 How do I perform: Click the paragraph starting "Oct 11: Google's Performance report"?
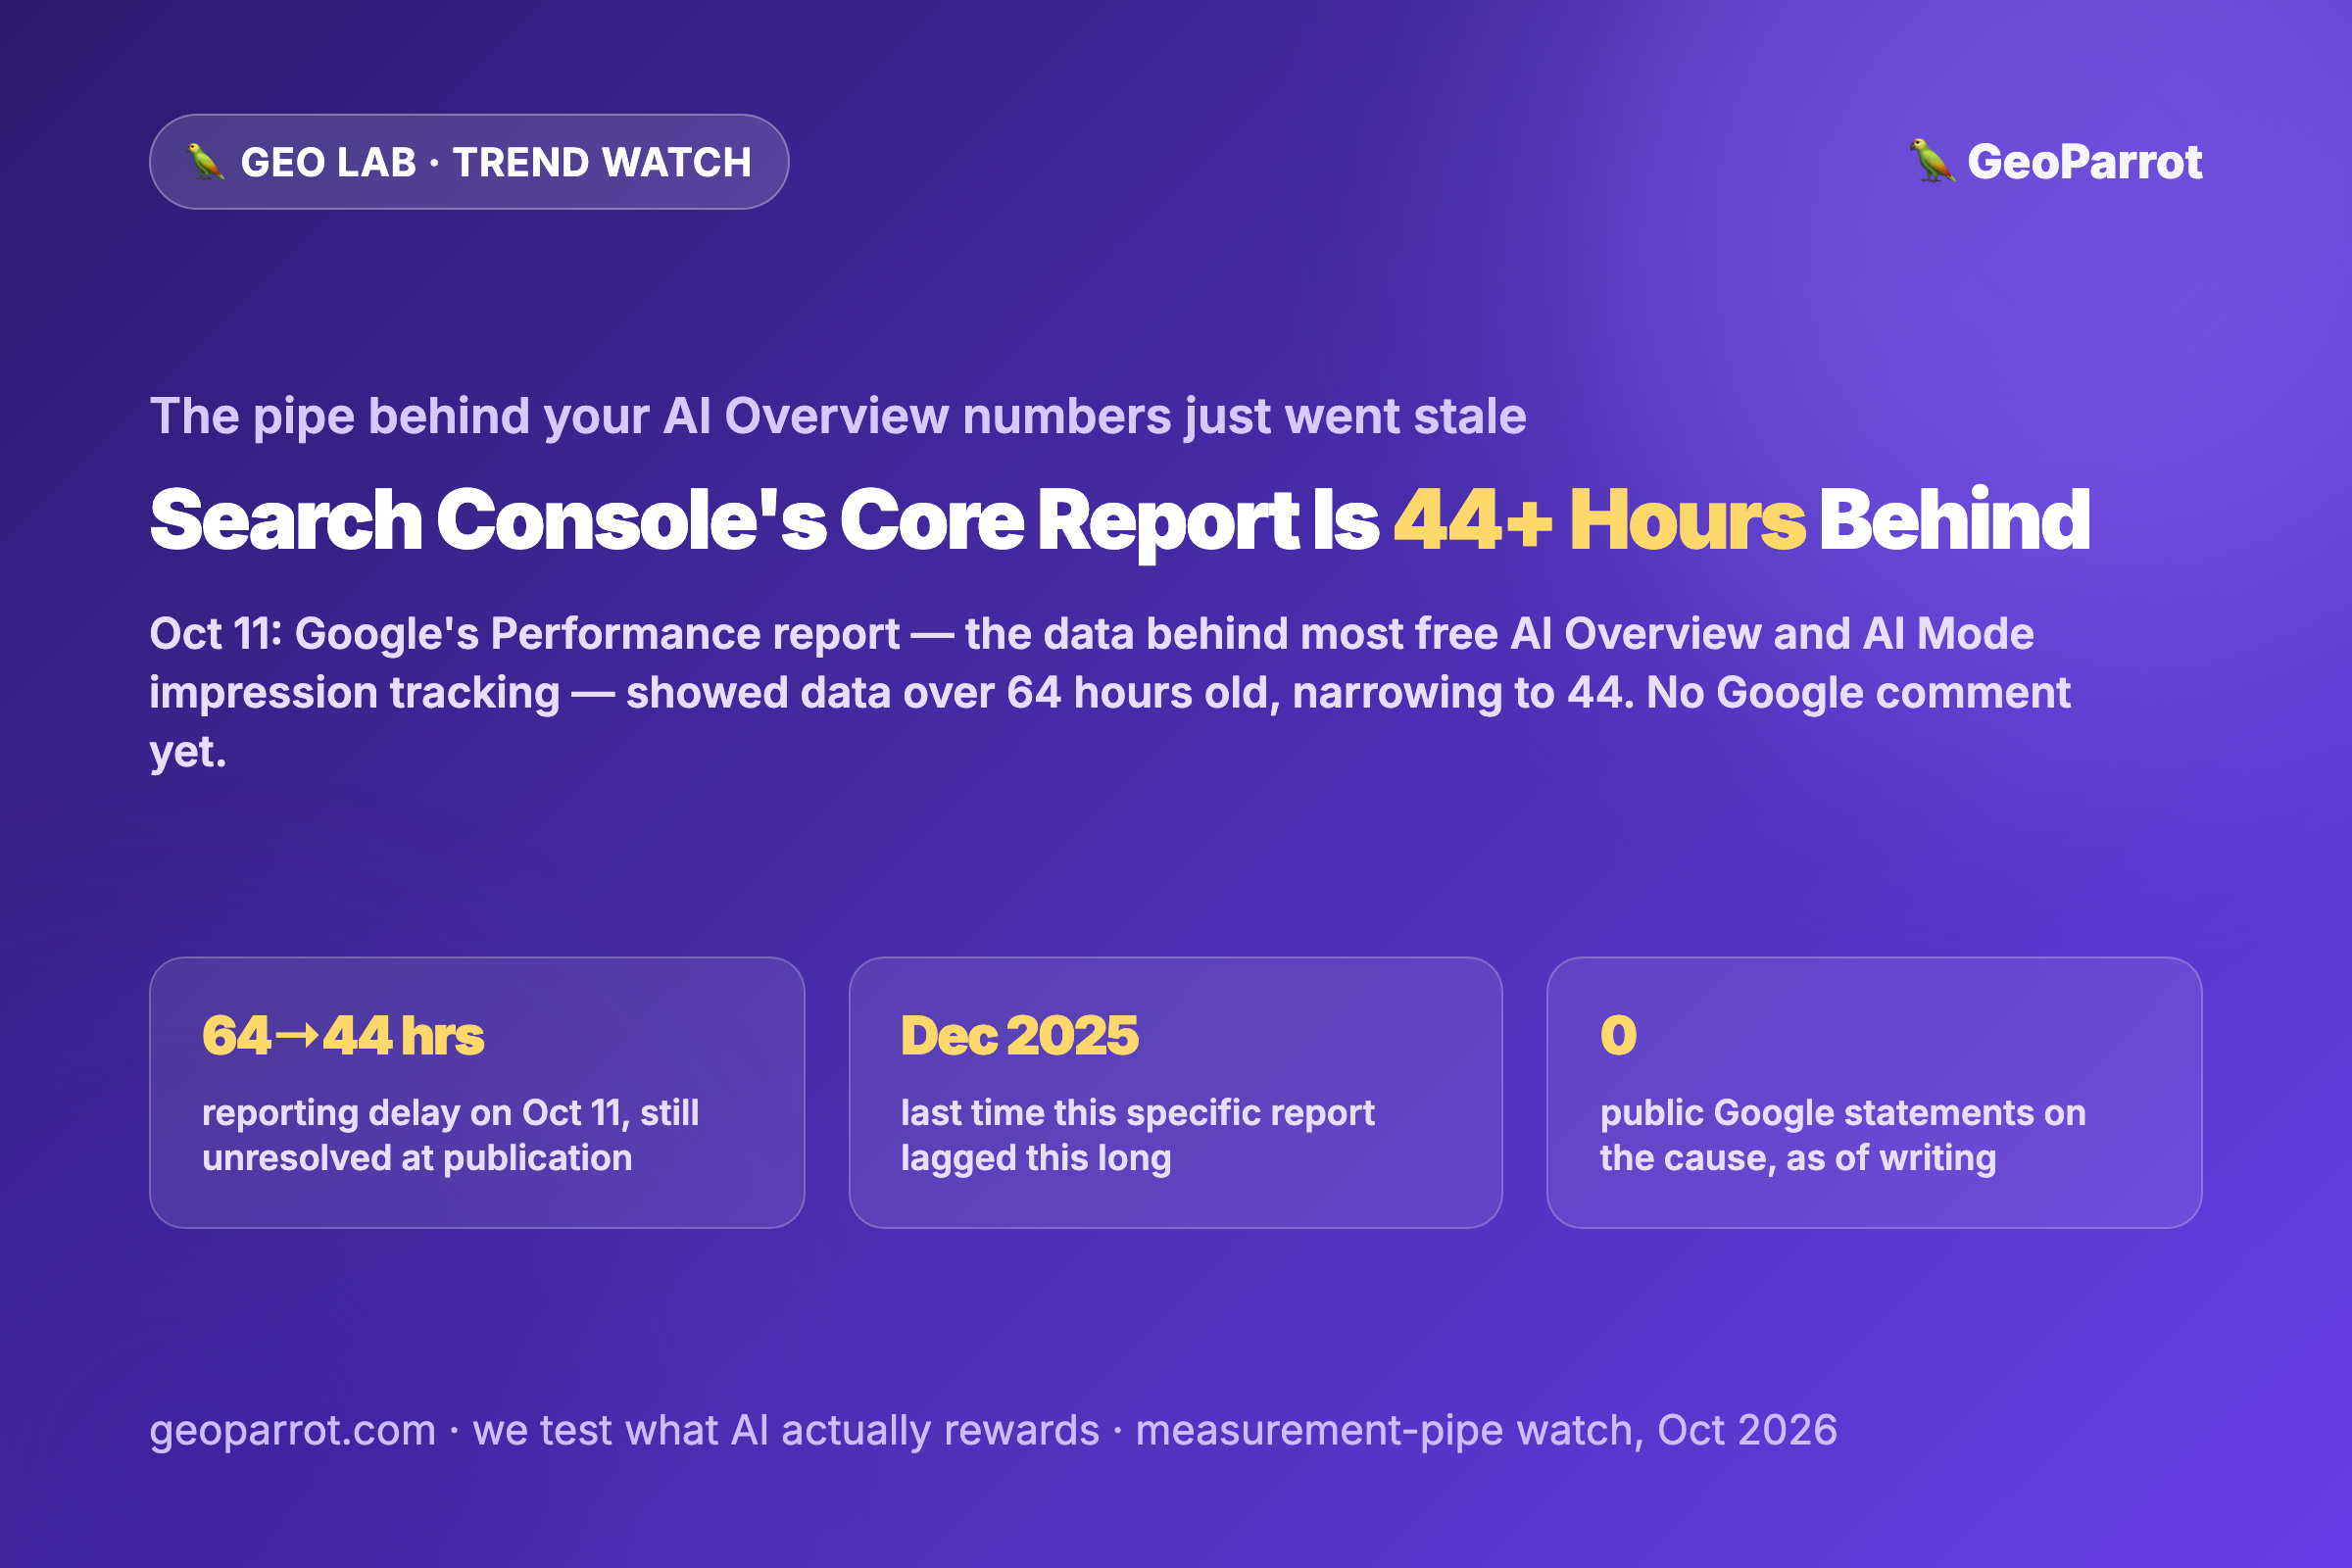tap(1110, 693)
